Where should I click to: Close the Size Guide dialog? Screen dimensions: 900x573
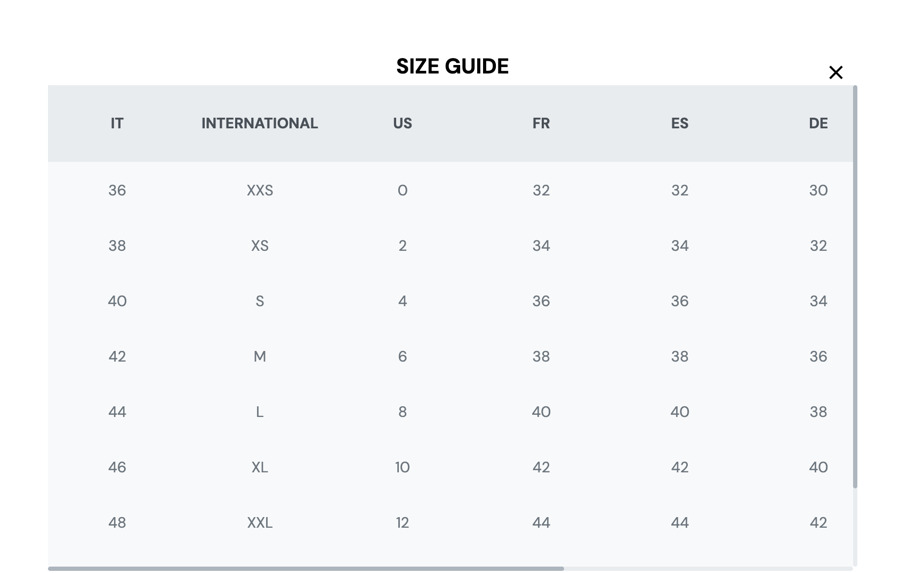point(836,72)
